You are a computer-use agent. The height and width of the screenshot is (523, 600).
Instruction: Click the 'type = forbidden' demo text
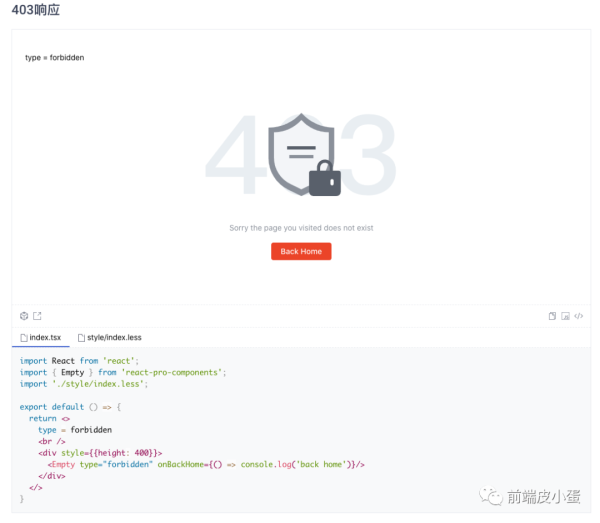click(x=55, y=58)
